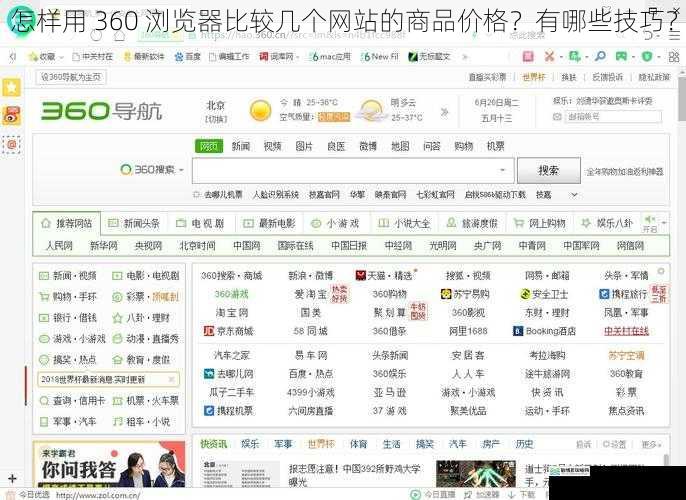The image size is (686, 500).
Task: Expand the hot search words chevron
Action: pos(574,195)
